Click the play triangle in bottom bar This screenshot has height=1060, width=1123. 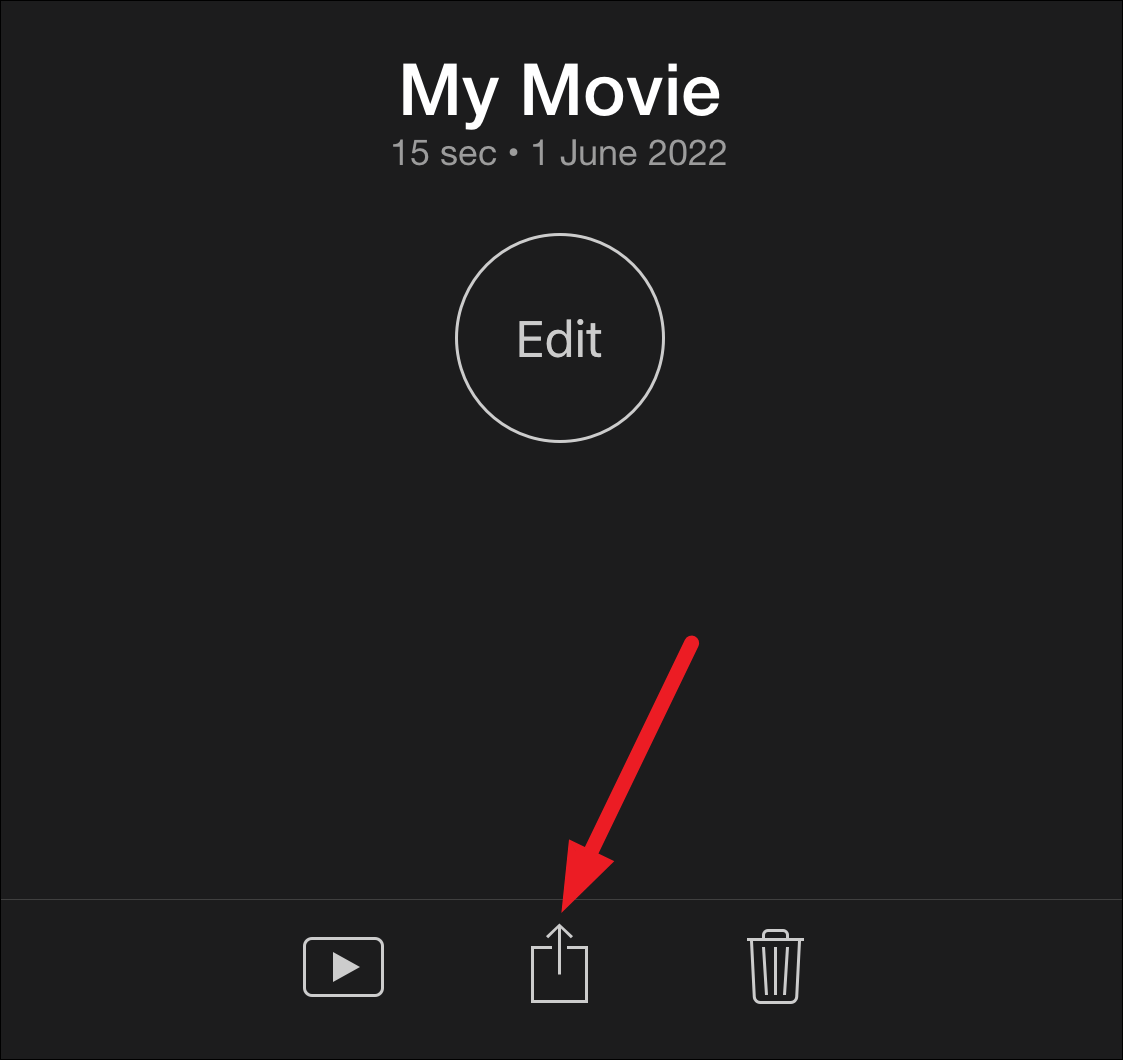coord(345,968)
